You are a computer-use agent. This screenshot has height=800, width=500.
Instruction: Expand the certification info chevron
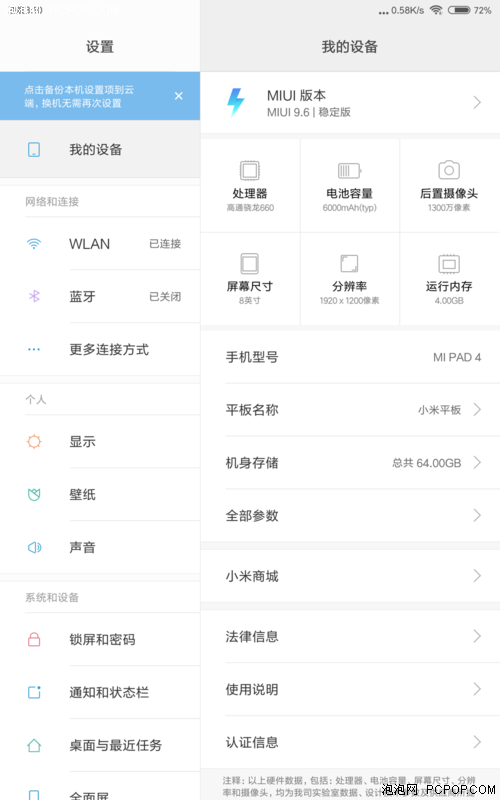pos(477,742)
